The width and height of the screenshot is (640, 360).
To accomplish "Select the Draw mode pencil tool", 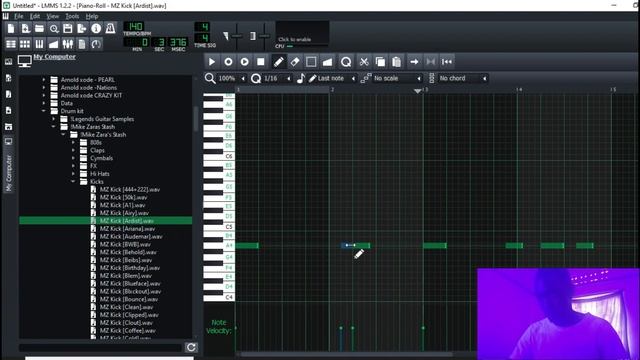I will click(x=278, y=62).
